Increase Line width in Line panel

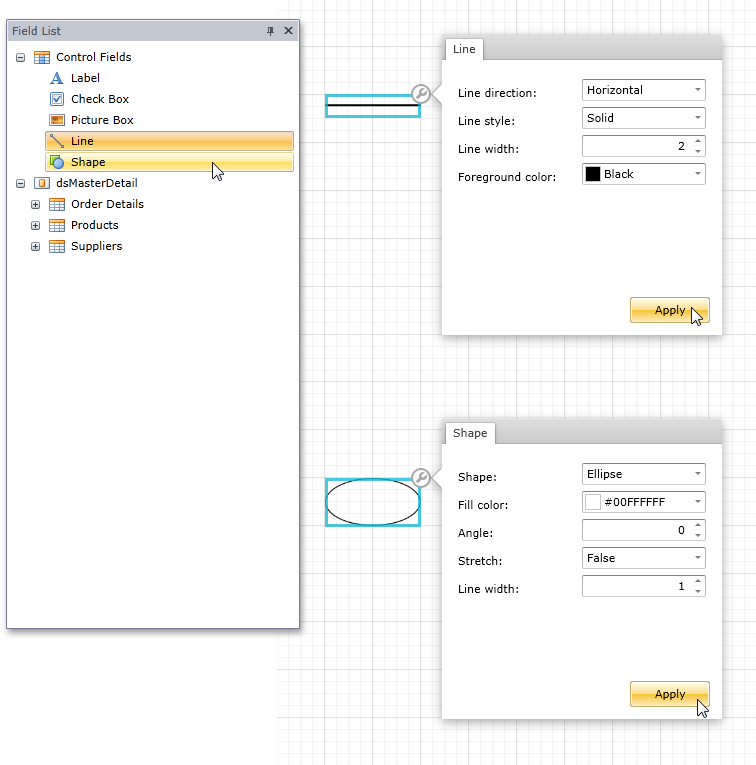698,141
